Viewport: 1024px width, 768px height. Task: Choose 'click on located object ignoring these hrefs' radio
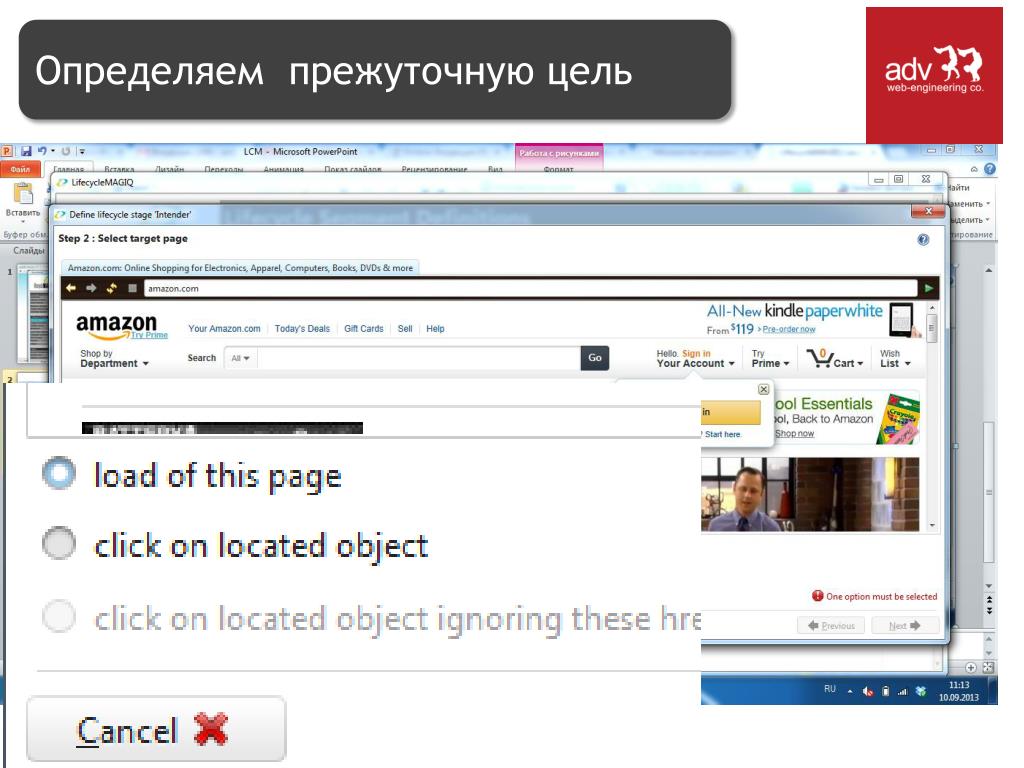(59, 616)
